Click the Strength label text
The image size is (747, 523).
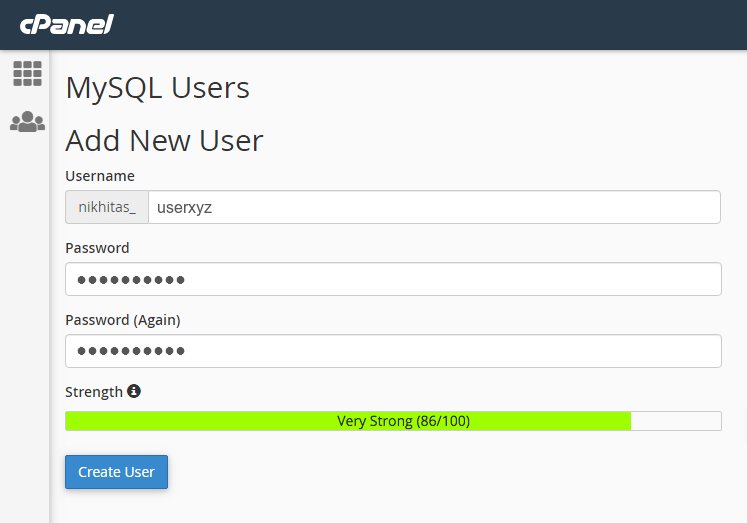click(x=94, y=392)
